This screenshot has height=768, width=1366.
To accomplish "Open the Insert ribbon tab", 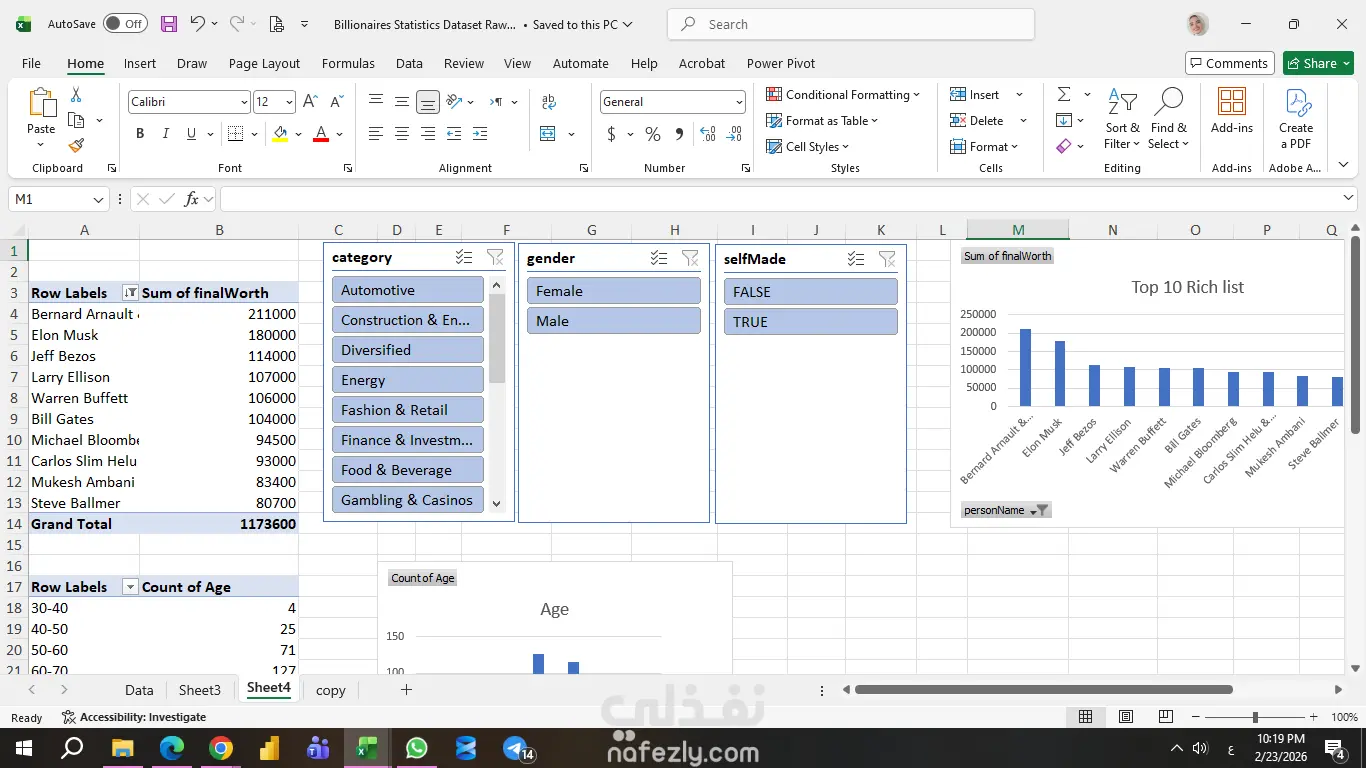I will pos(140,63).
